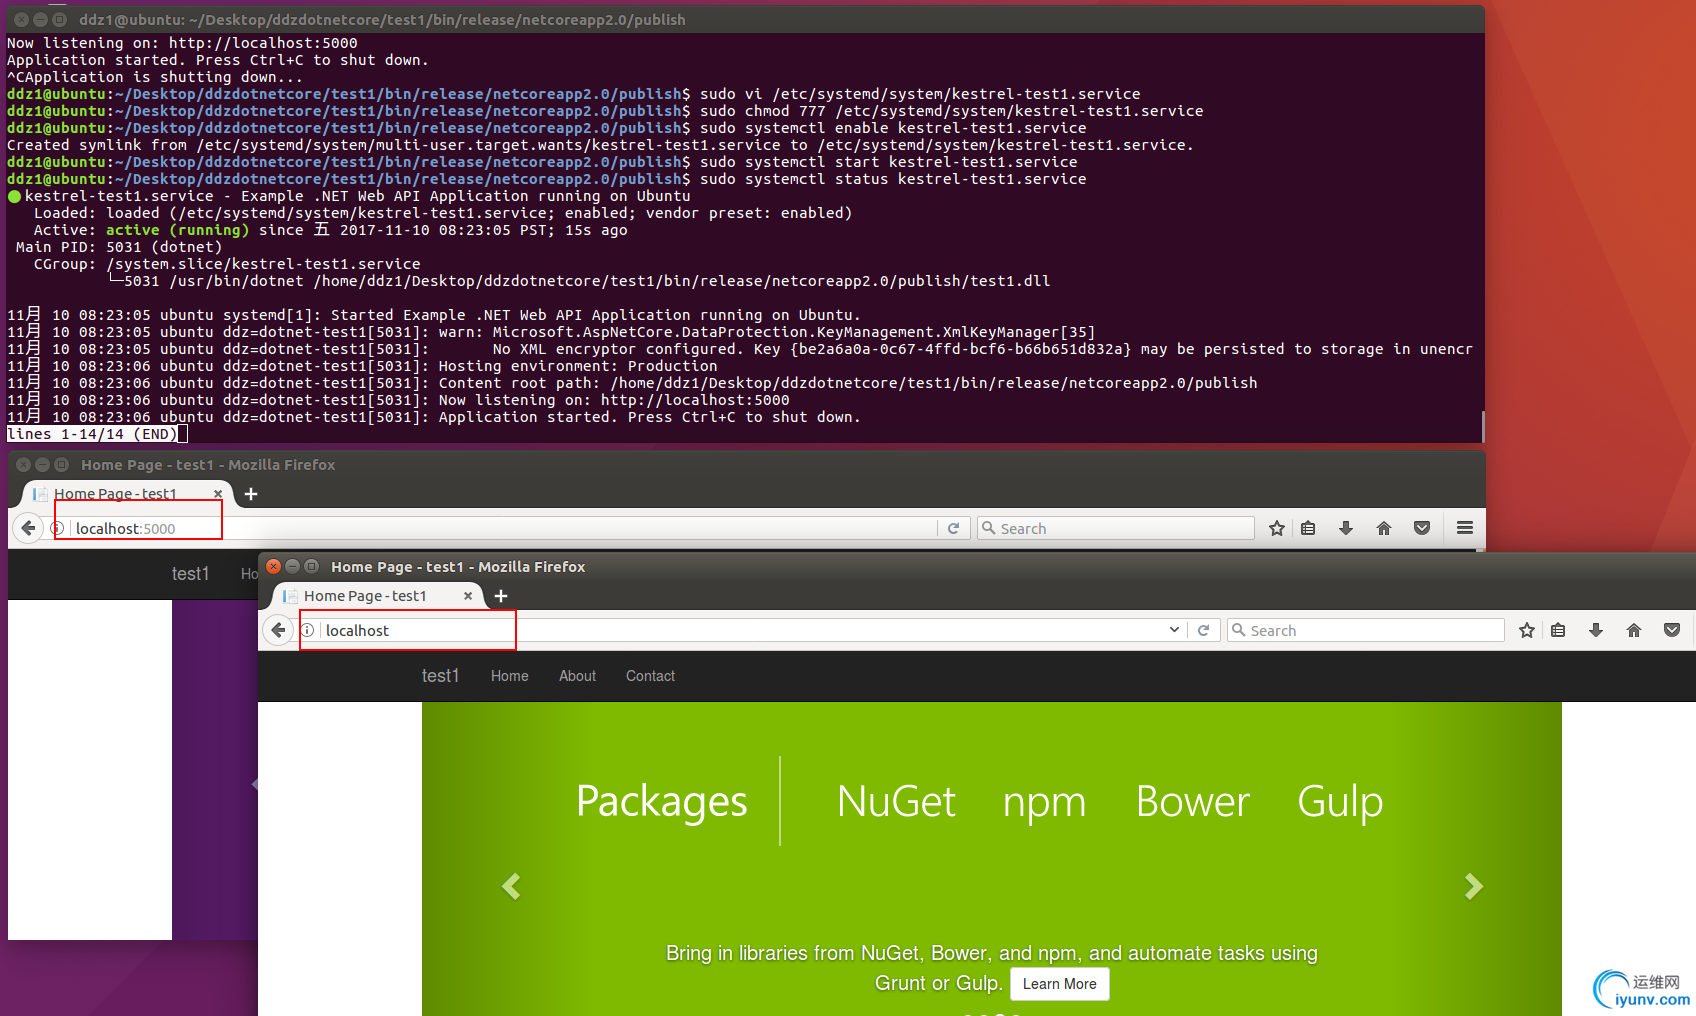The width and height of the screenshot is (1696, 1016).
Task: Click the back arrow in the localhost:5000 Firefox window
Action: [28, 528]
